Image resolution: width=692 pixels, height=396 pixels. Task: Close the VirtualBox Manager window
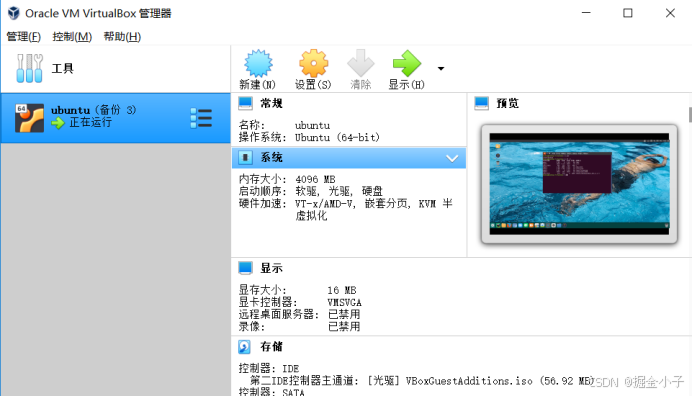(670, 13)
